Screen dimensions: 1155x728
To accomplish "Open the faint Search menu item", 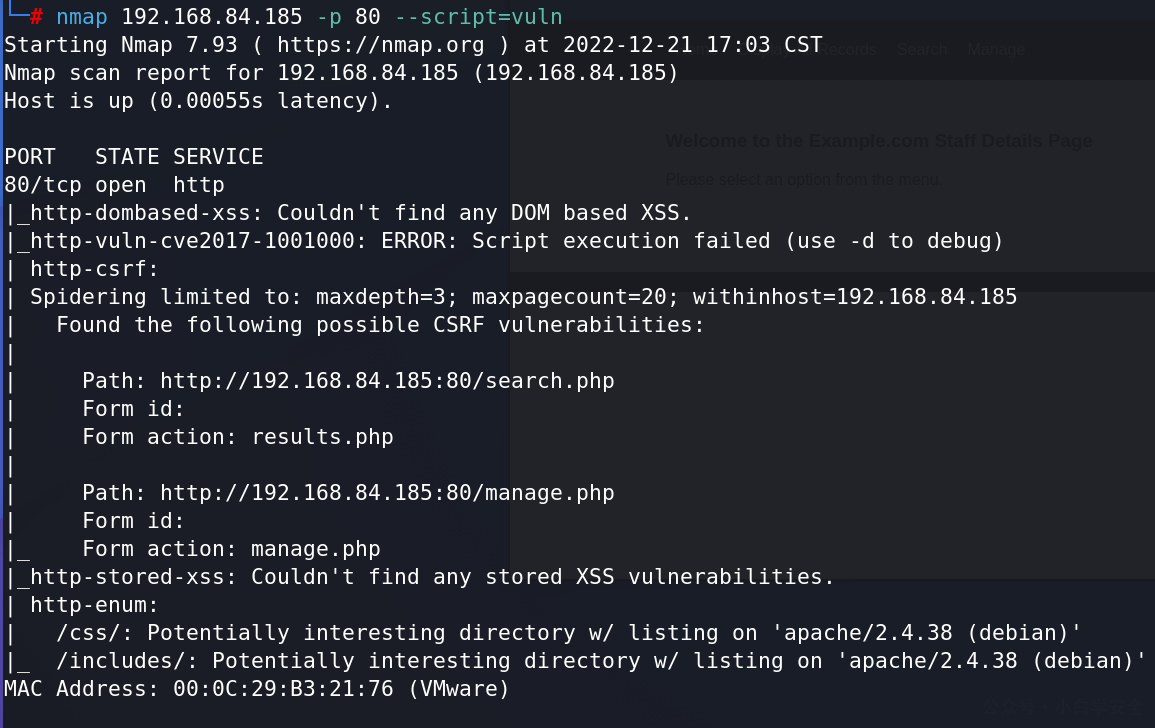I will 921,49.
